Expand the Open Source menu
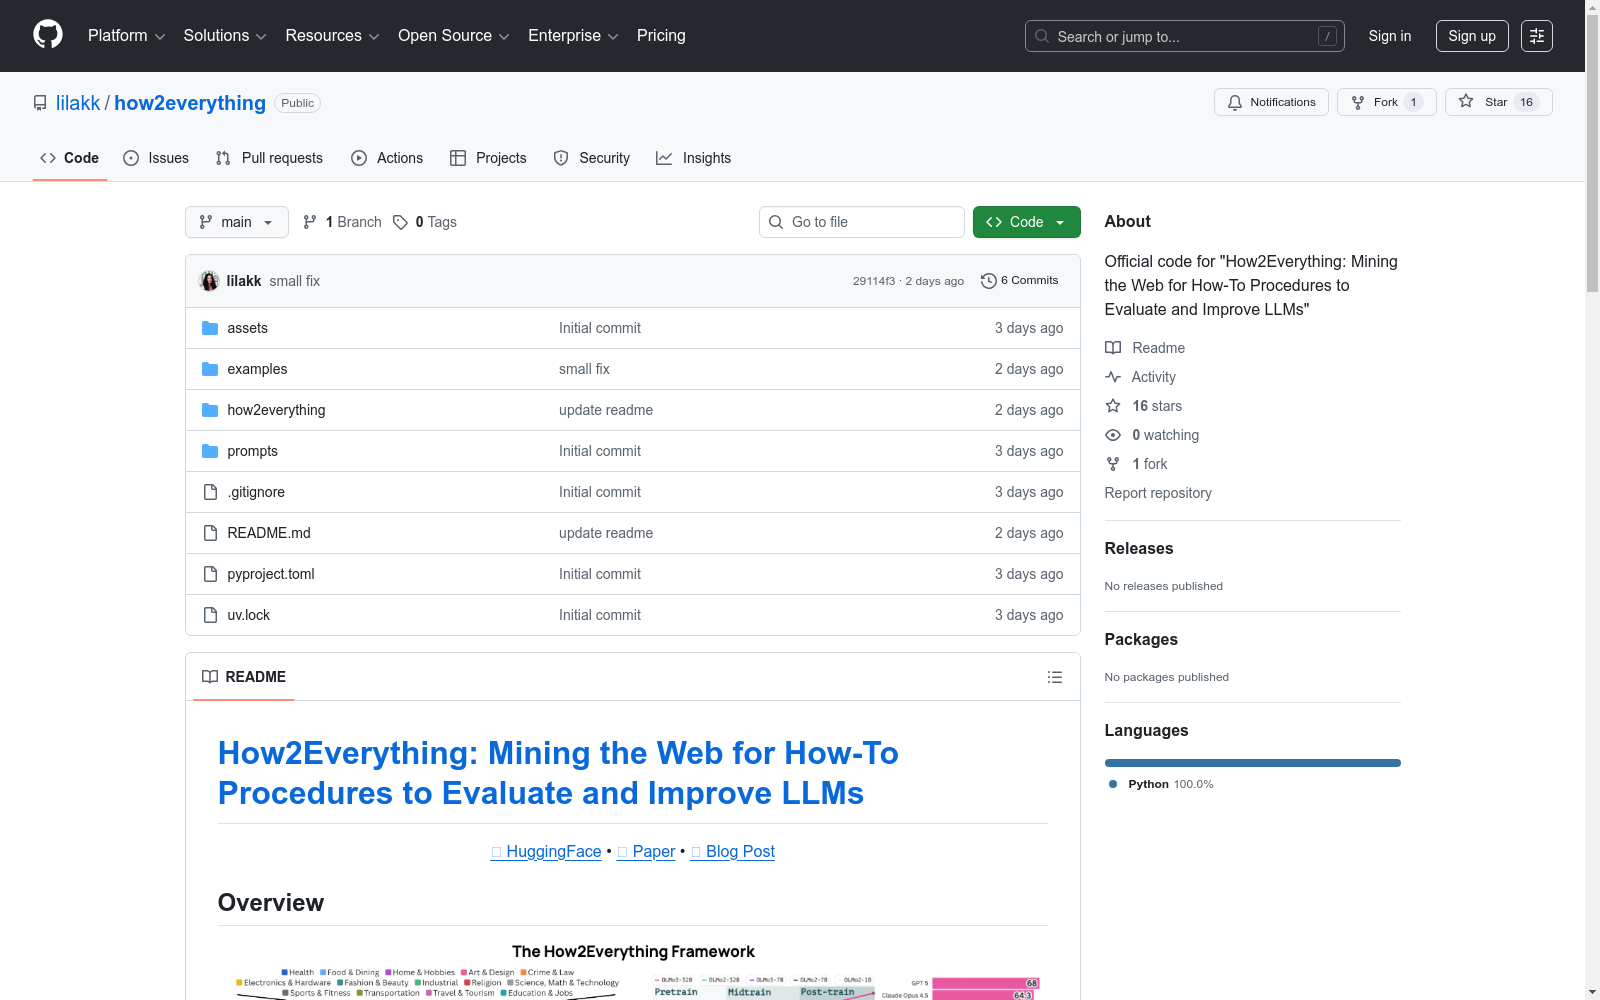The width and height of the screenshot is (1600, 1000). [x=454, y=36]
